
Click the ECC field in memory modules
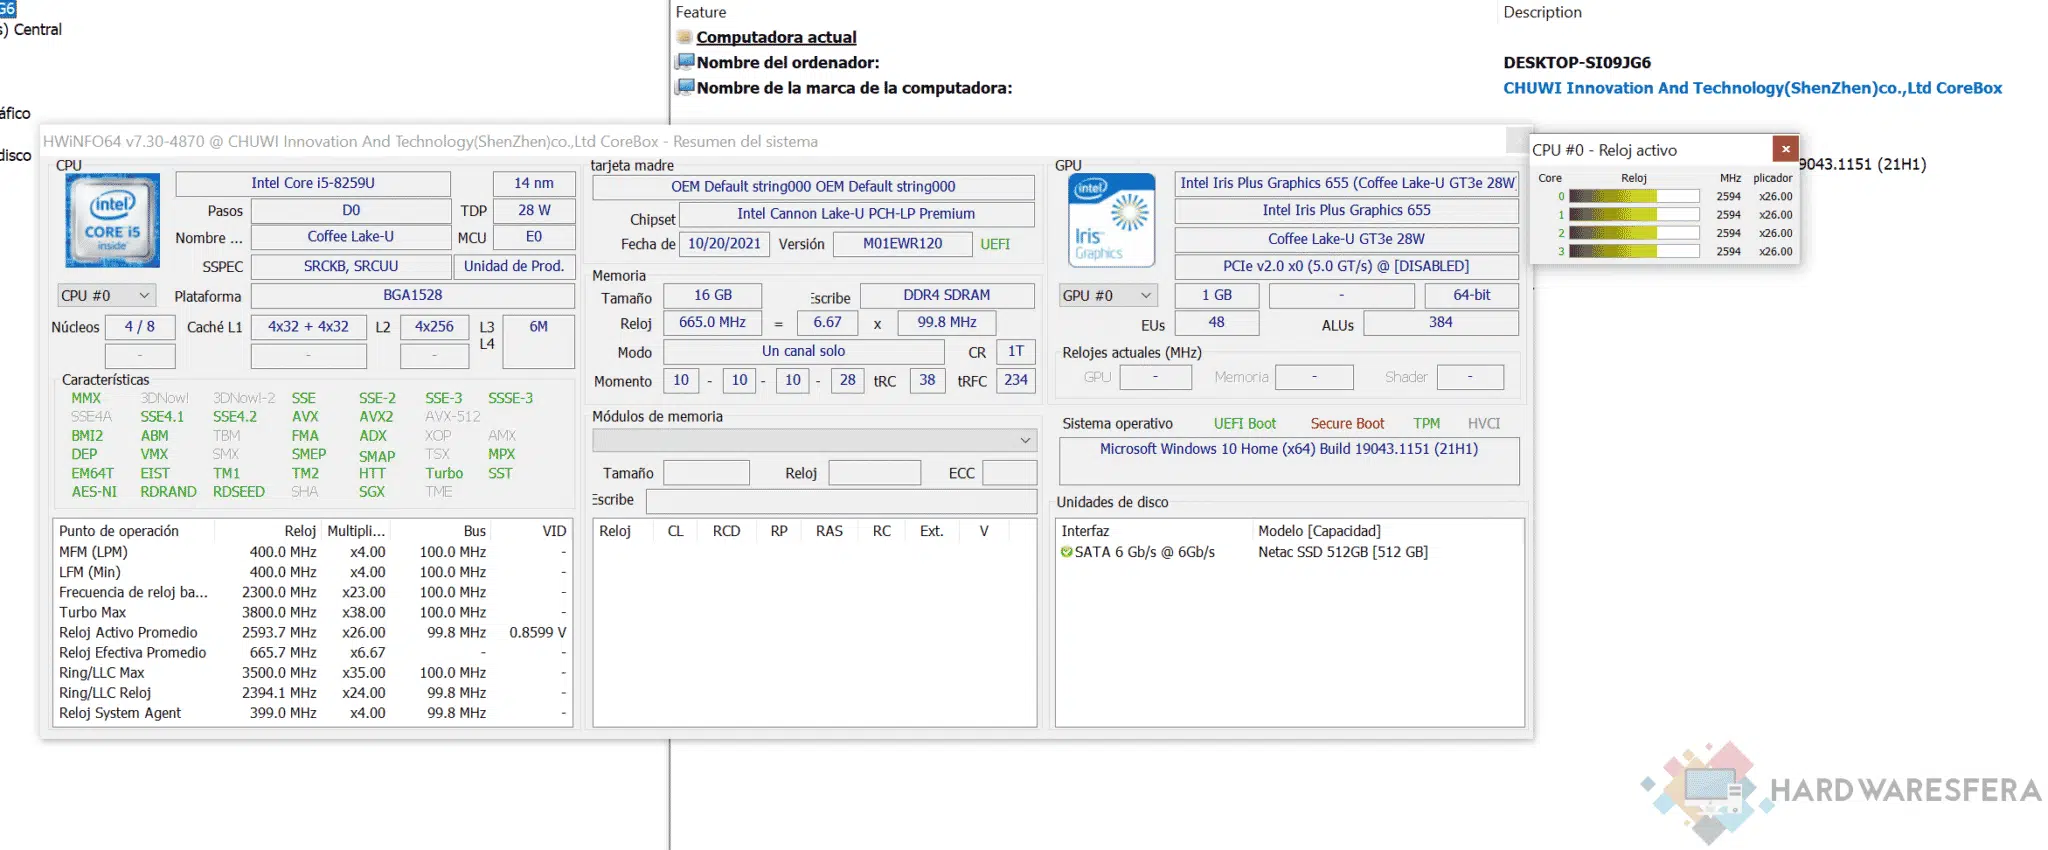click(1009, 473)
